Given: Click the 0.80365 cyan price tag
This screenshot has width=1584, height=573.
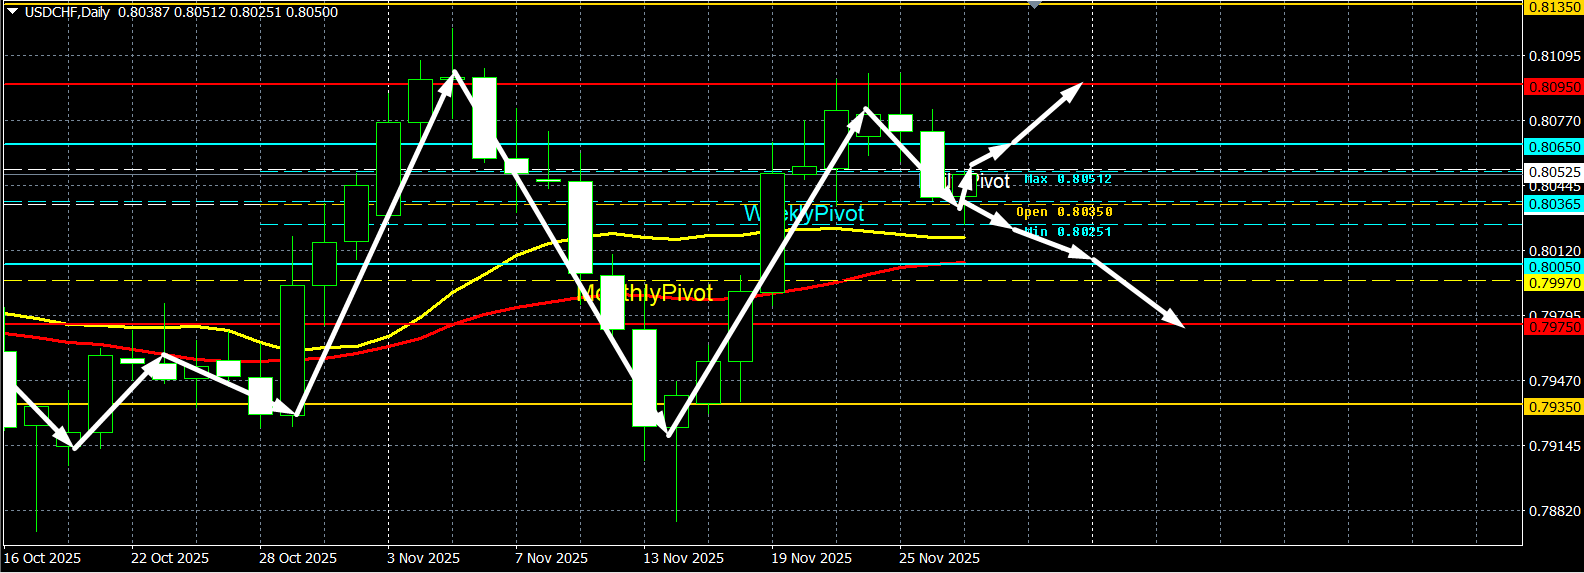Looking at the screenshot, I should click(x=1553, y=204).
